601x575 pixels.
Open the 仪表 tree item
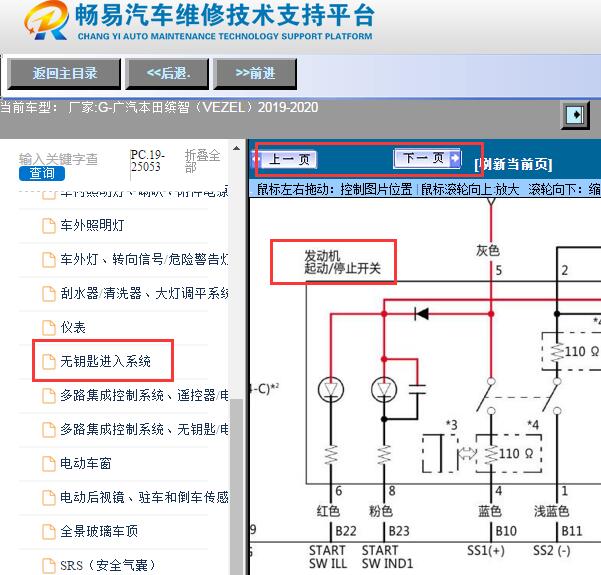point(73,328)
